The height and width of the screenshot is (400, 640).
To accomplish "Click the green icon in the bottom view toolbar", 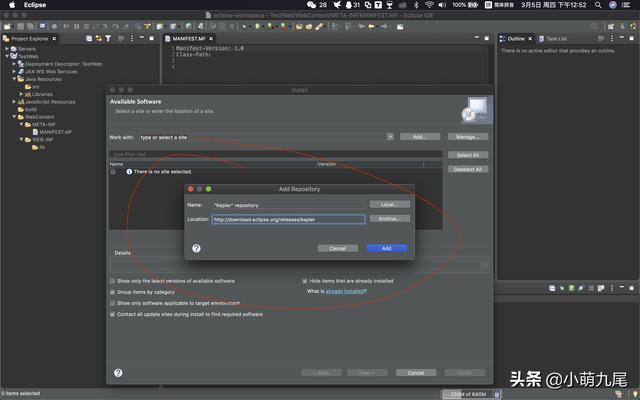I will coord(571,288).
